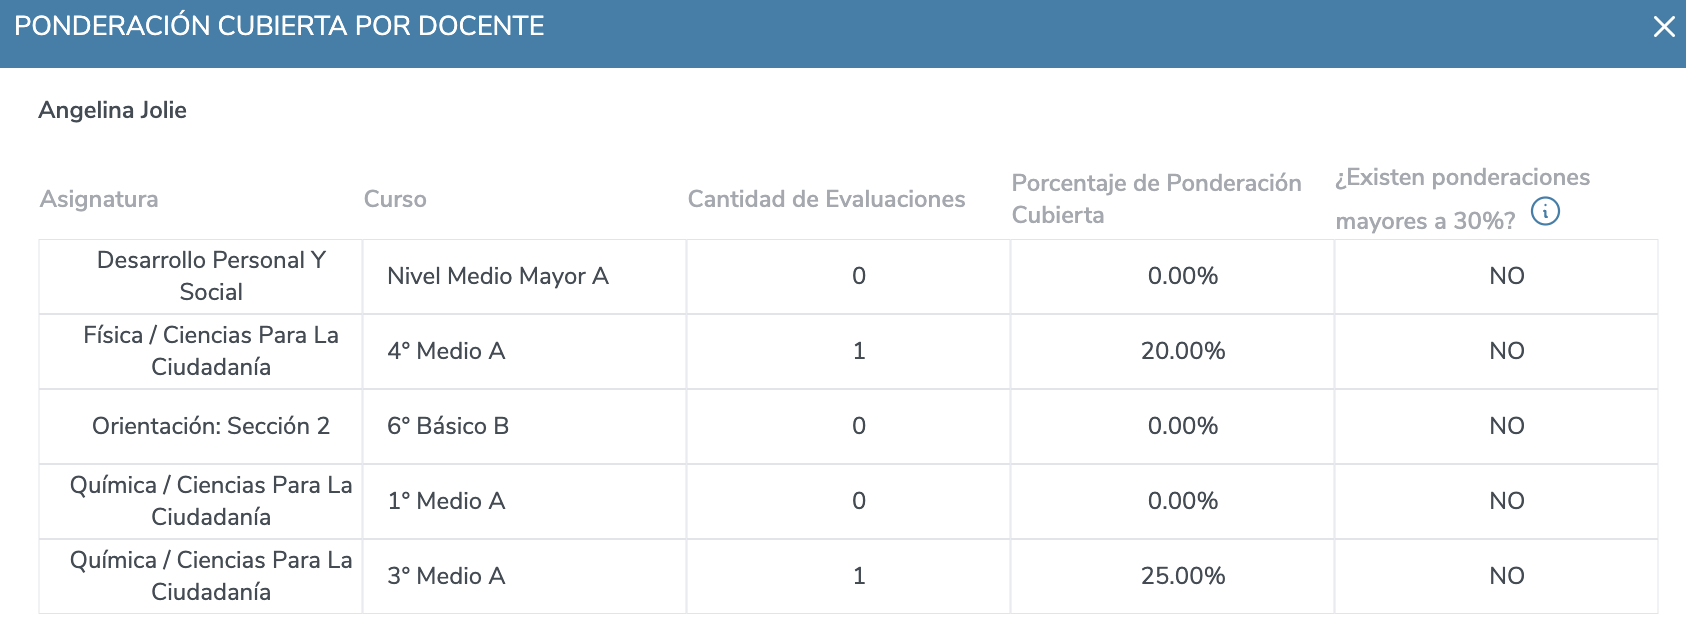Select the Física / Ciencias Para La Ciudadanía cell

click(x=211, y=351)
